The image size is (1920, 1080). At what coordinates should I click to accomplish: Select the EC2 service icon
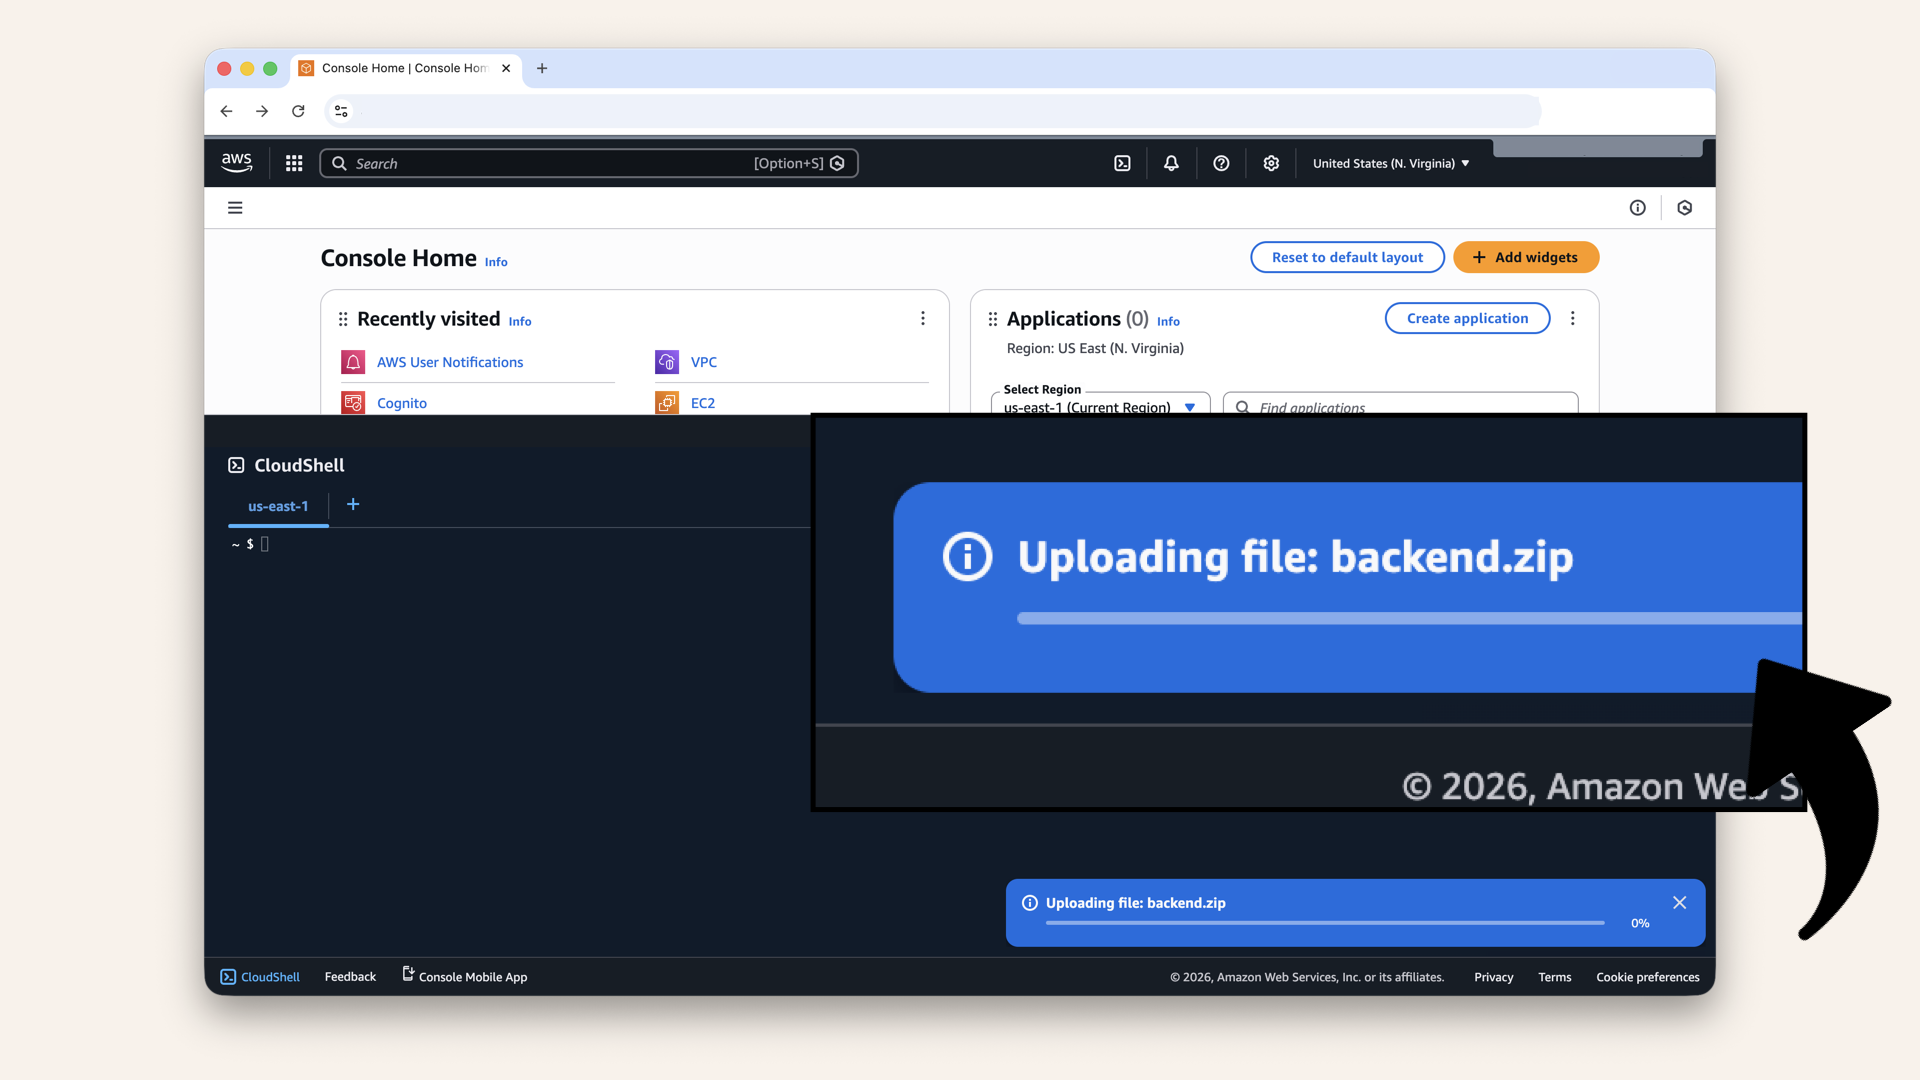[666, 402]
